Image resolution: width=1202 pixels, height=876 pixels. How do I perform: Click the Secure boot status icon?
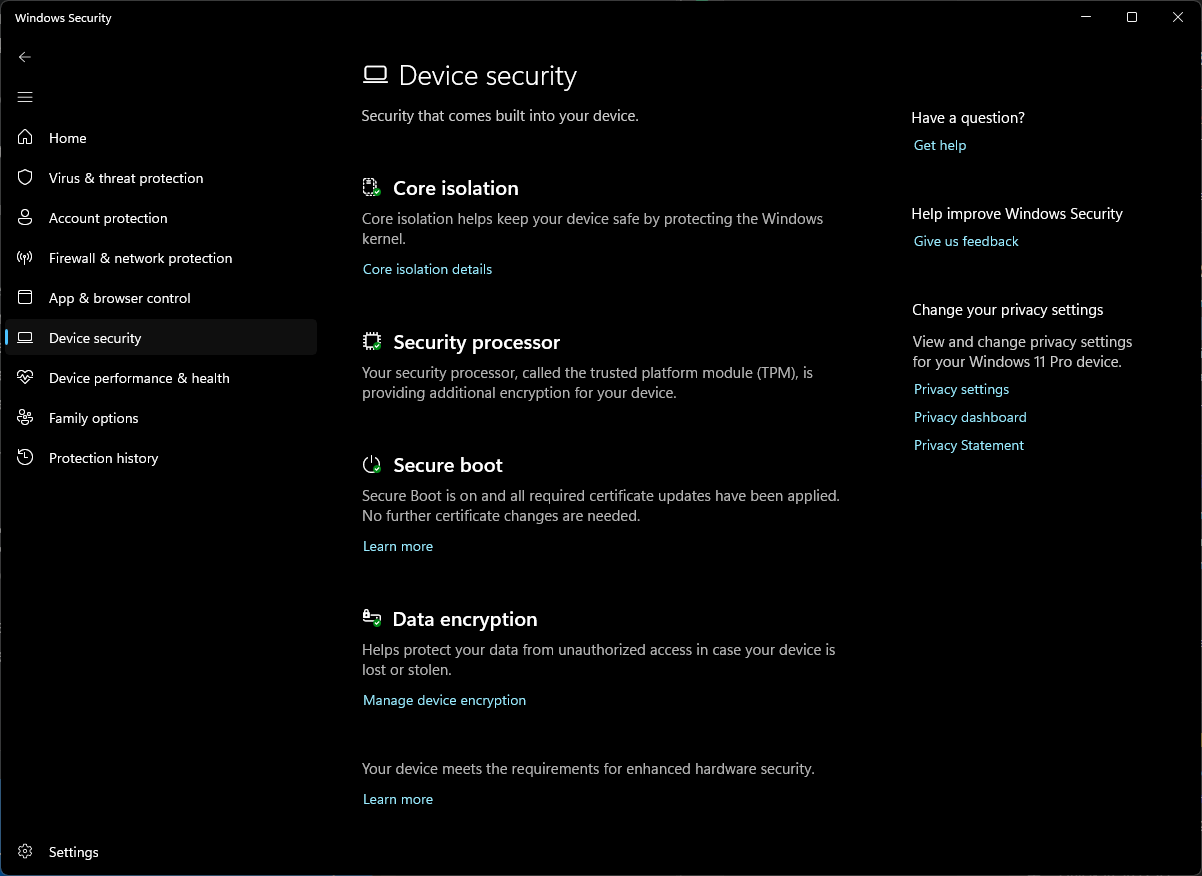[371, 464]
